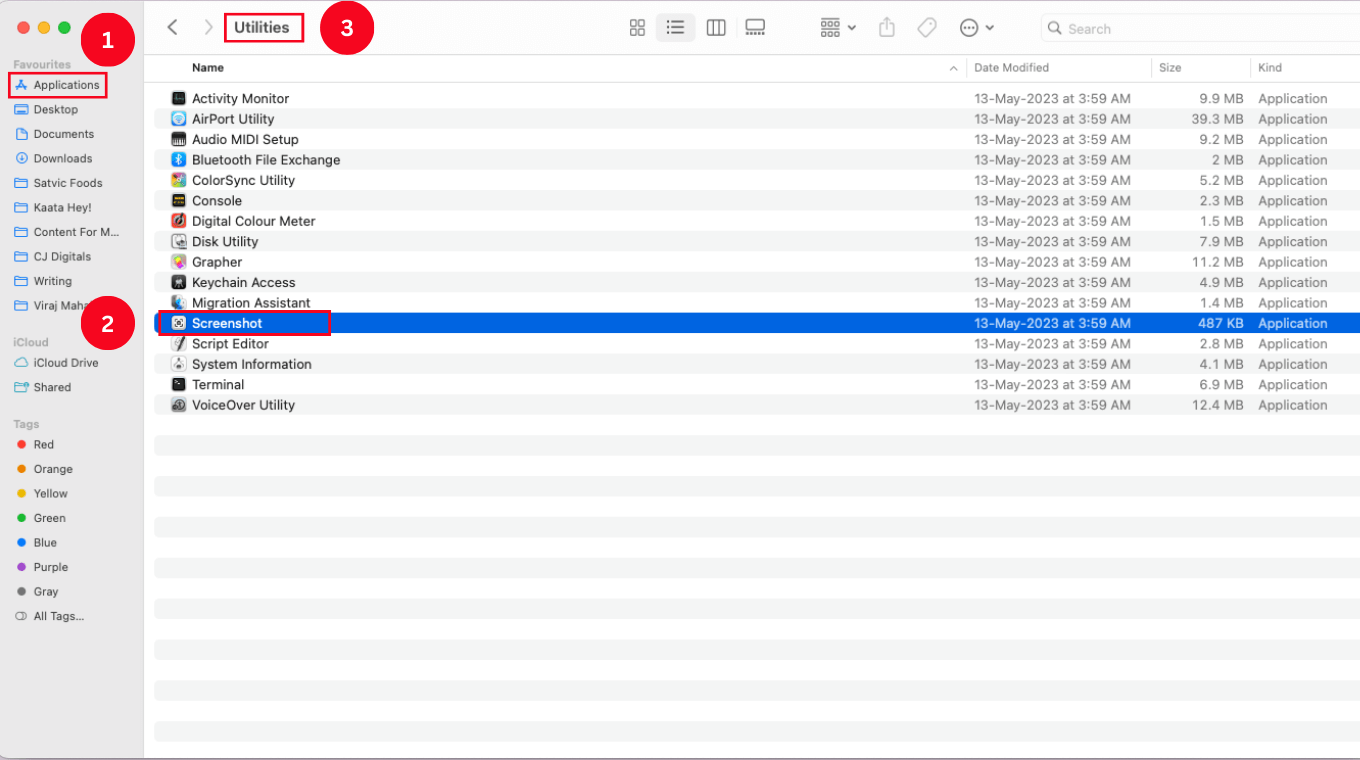The image size is (1360, 760).
Task: Click the Screenshot app icon
Action: 179,323
